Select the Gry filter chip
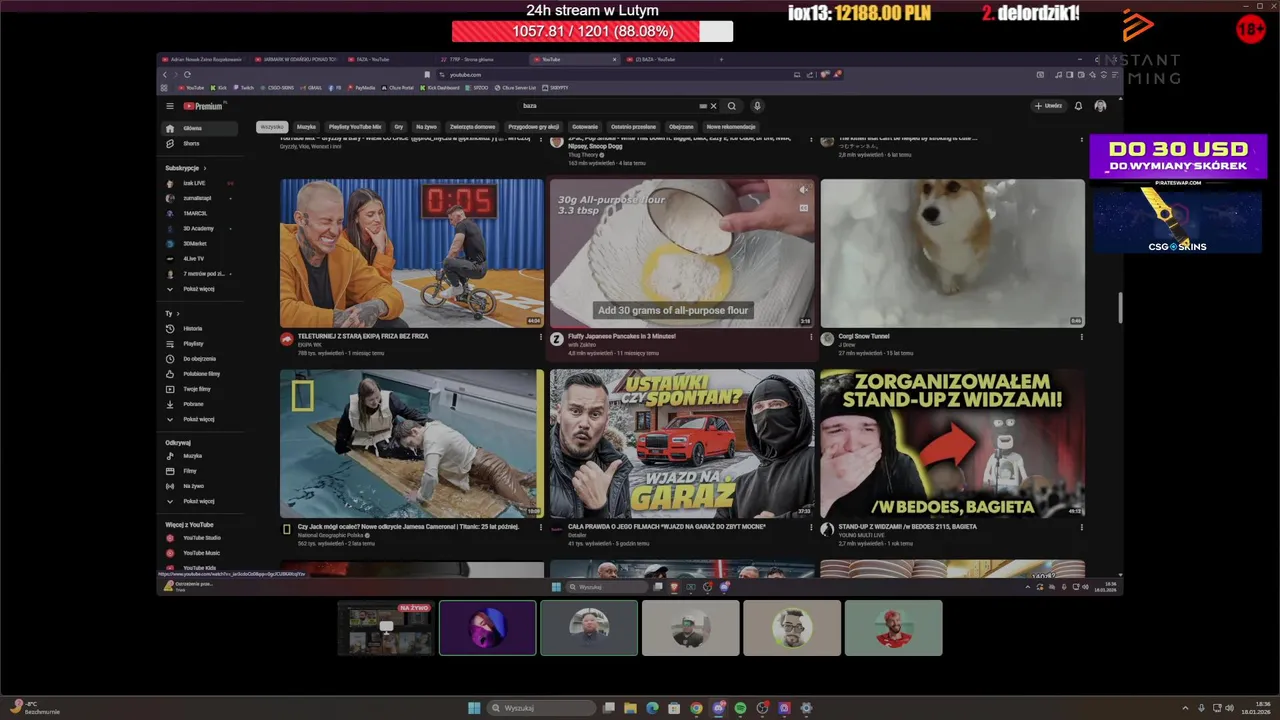 click(399, 127)
